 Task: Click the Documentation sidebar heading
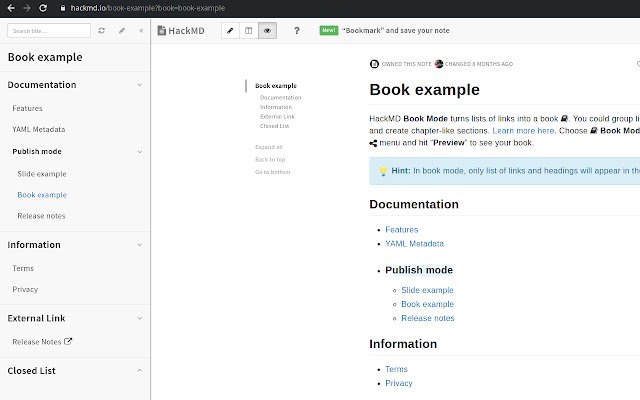click(42, 85)
